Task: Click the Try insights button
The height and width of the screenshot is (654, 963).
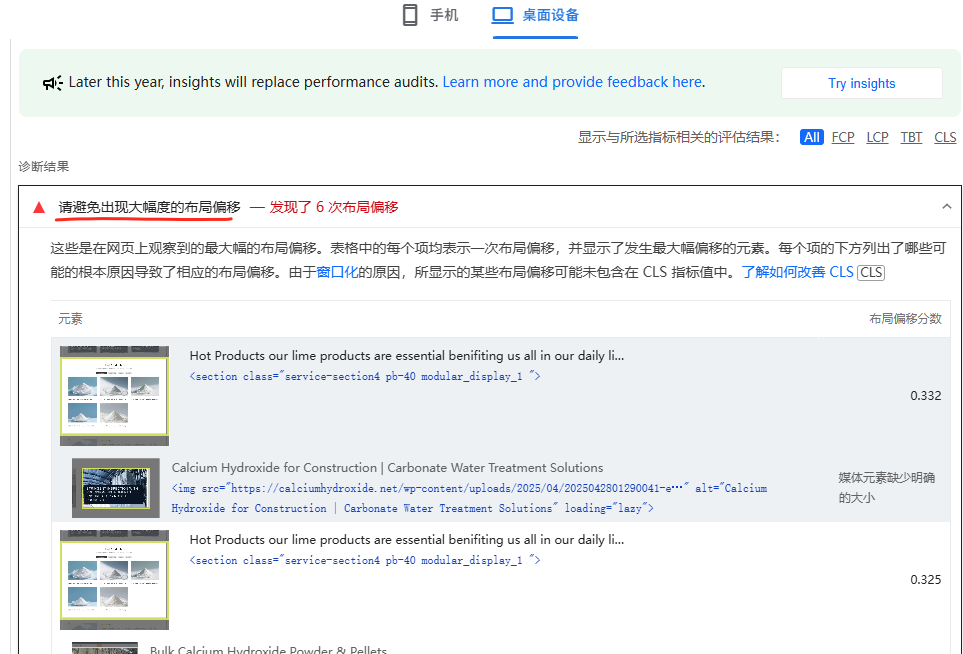Action: pos(860,83)
